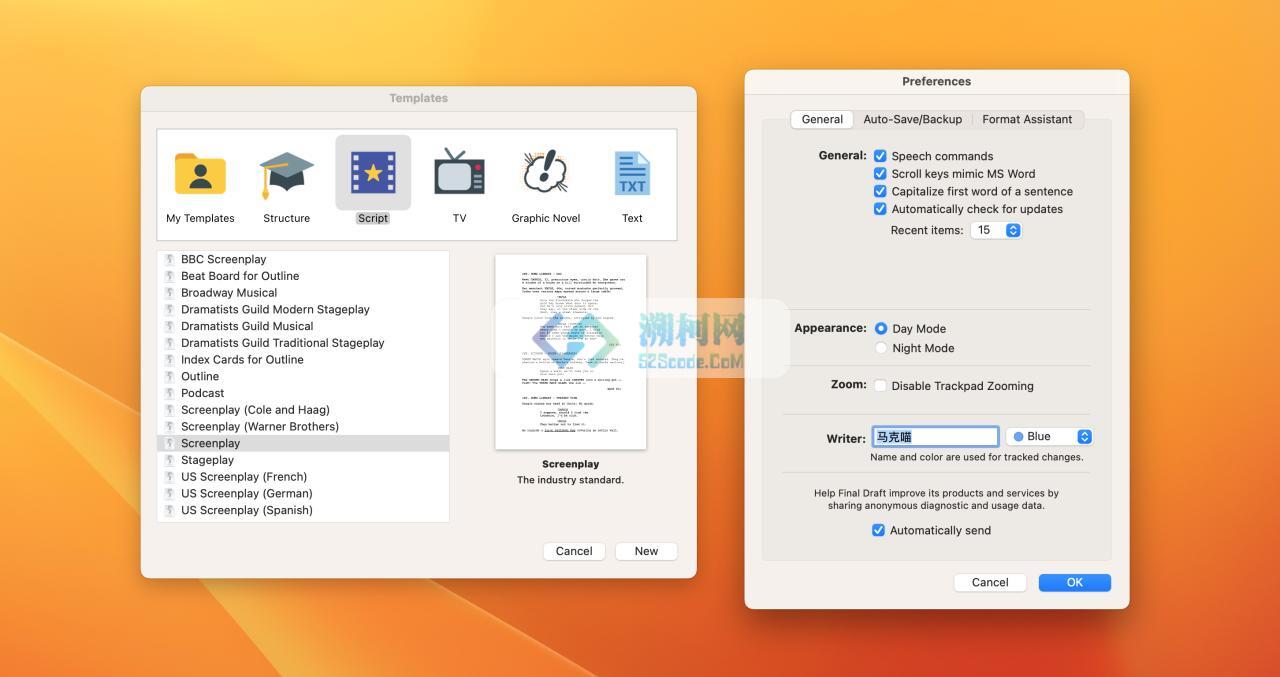Viewport: 1280px width, 677px height.
Task: Select Night Mode appearance
Action: coord(881,348)
